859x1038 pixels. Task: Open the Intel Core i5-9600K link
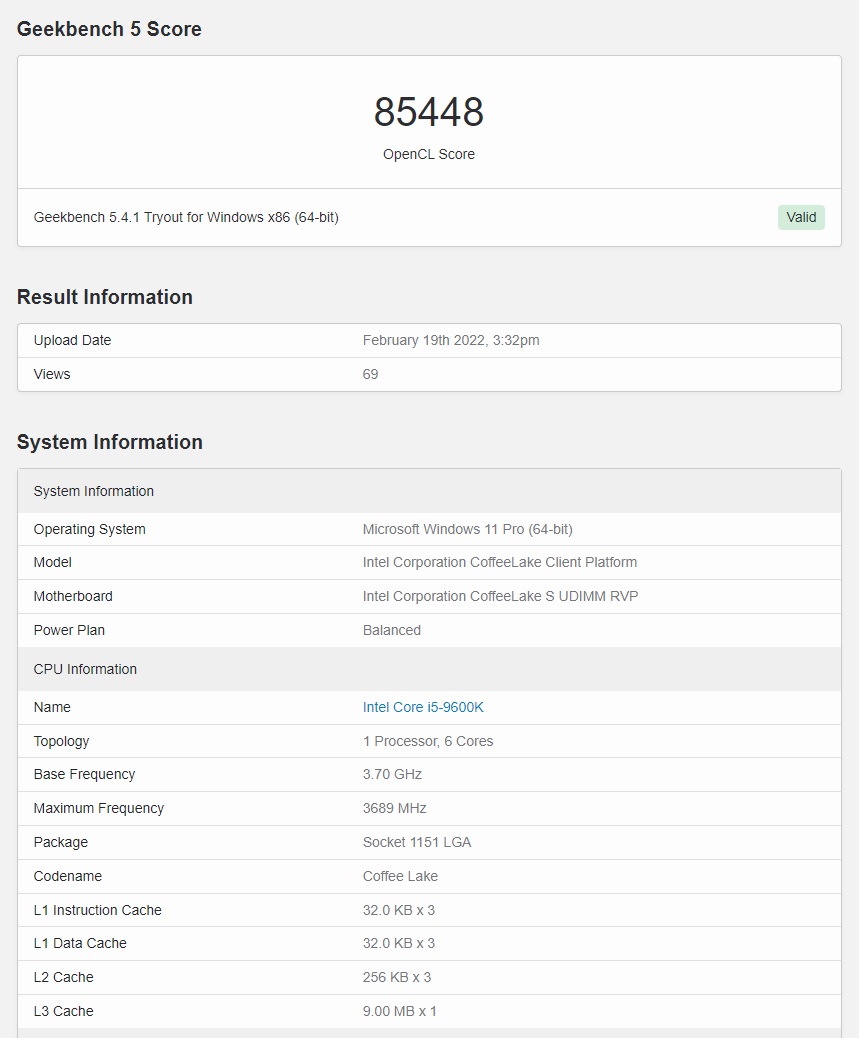[423, 707]
